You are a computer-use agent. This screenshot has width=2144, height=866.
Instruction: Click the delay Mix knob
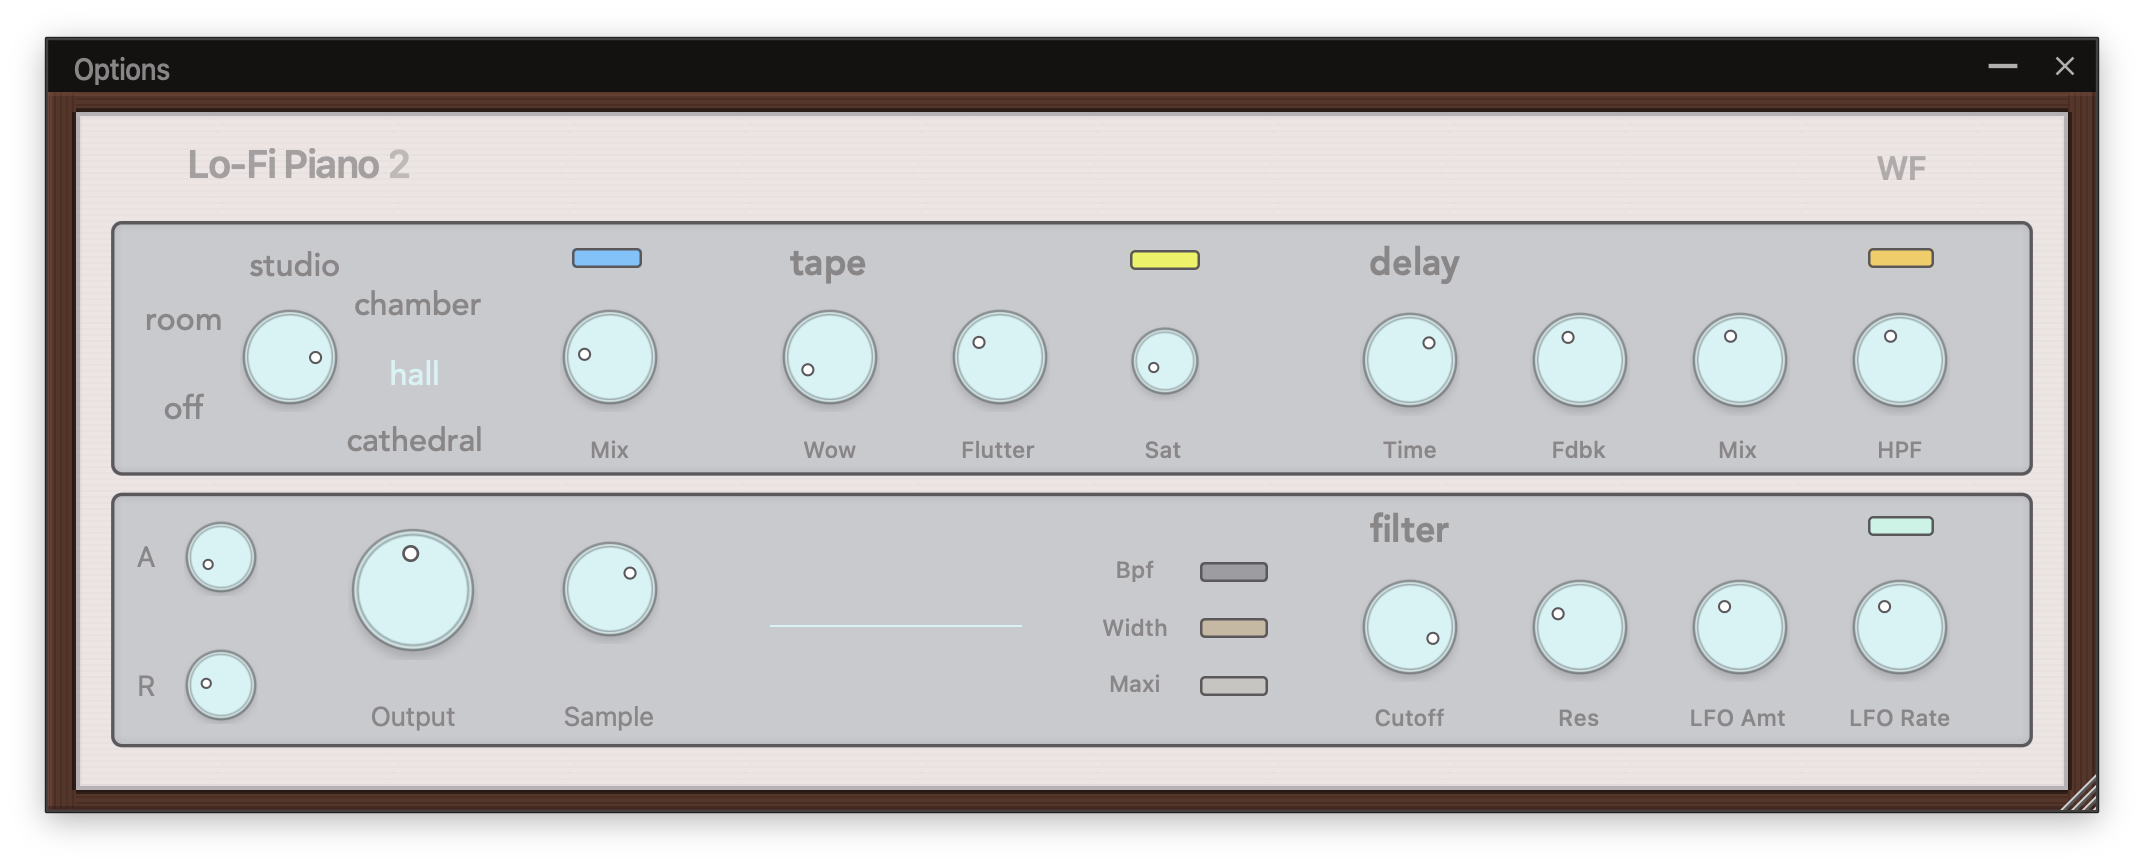pyautogui.click(x=1740, y=360)
